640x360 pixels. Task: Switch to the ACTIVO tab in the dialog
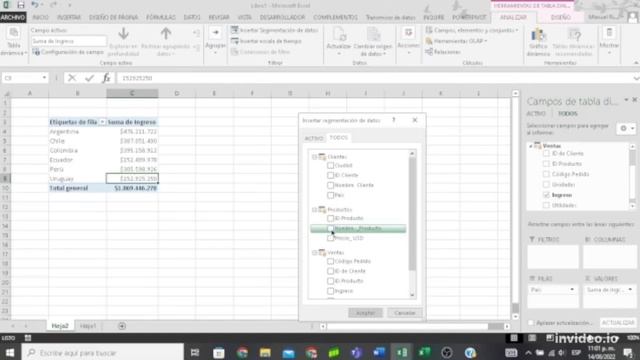pos(313,138)
